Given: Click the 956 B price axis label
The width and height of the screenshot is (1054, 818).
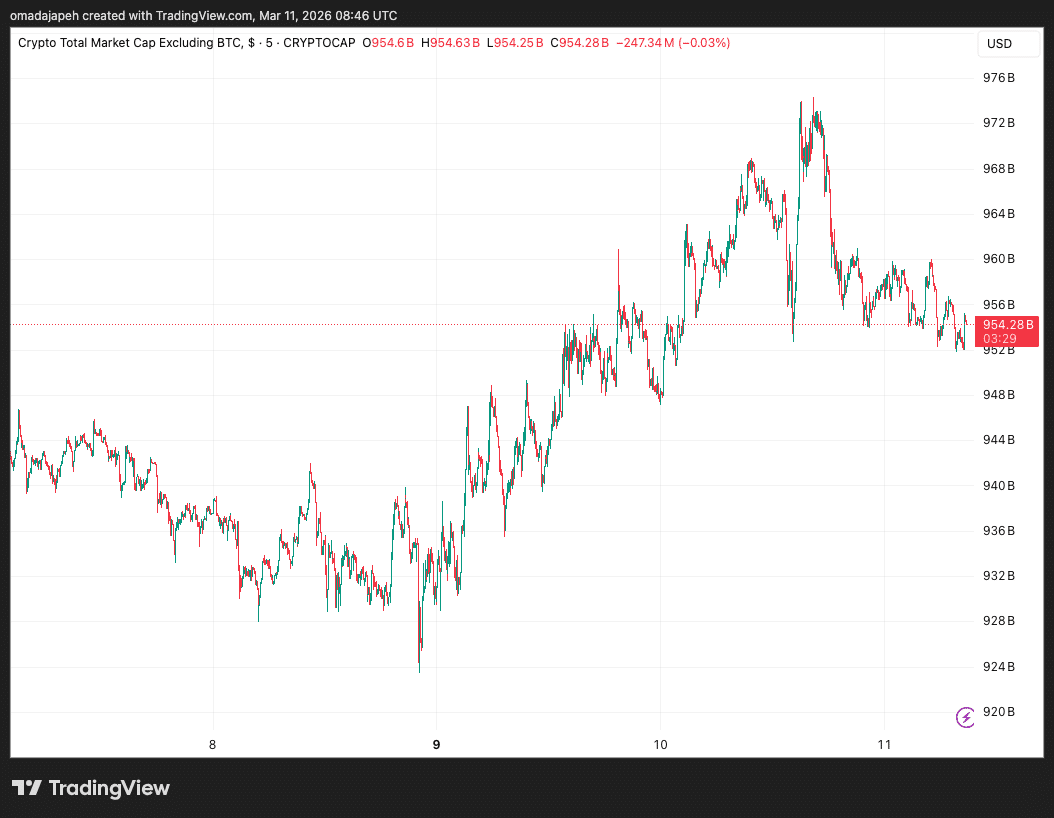Looking at the screenshot, I should tap(999, 304).
